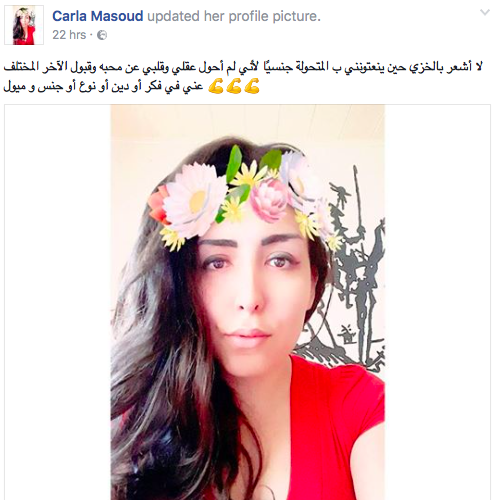Click the white area left of the photo
Screen dimensions: 498x500
[x=58, y=302]
